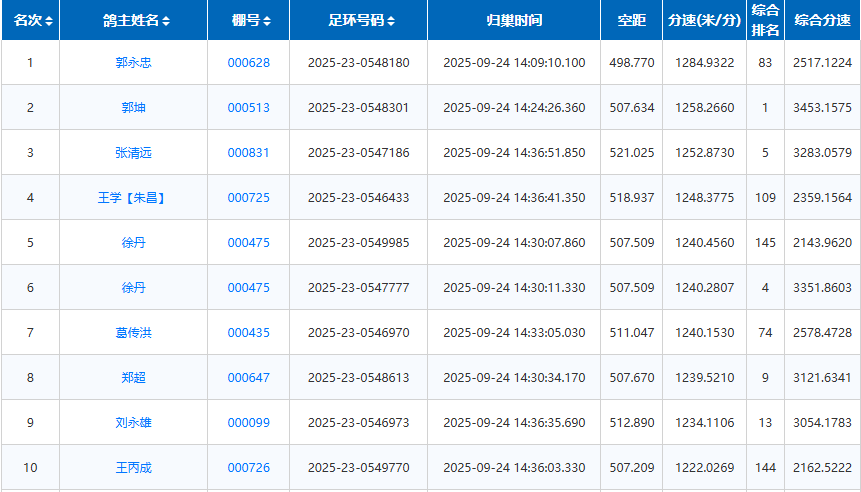Image resolution: width=861 pixels, height=492 pixels.
Task: Open pigeon owner 郭永忠 link
Action: (134, 63)
